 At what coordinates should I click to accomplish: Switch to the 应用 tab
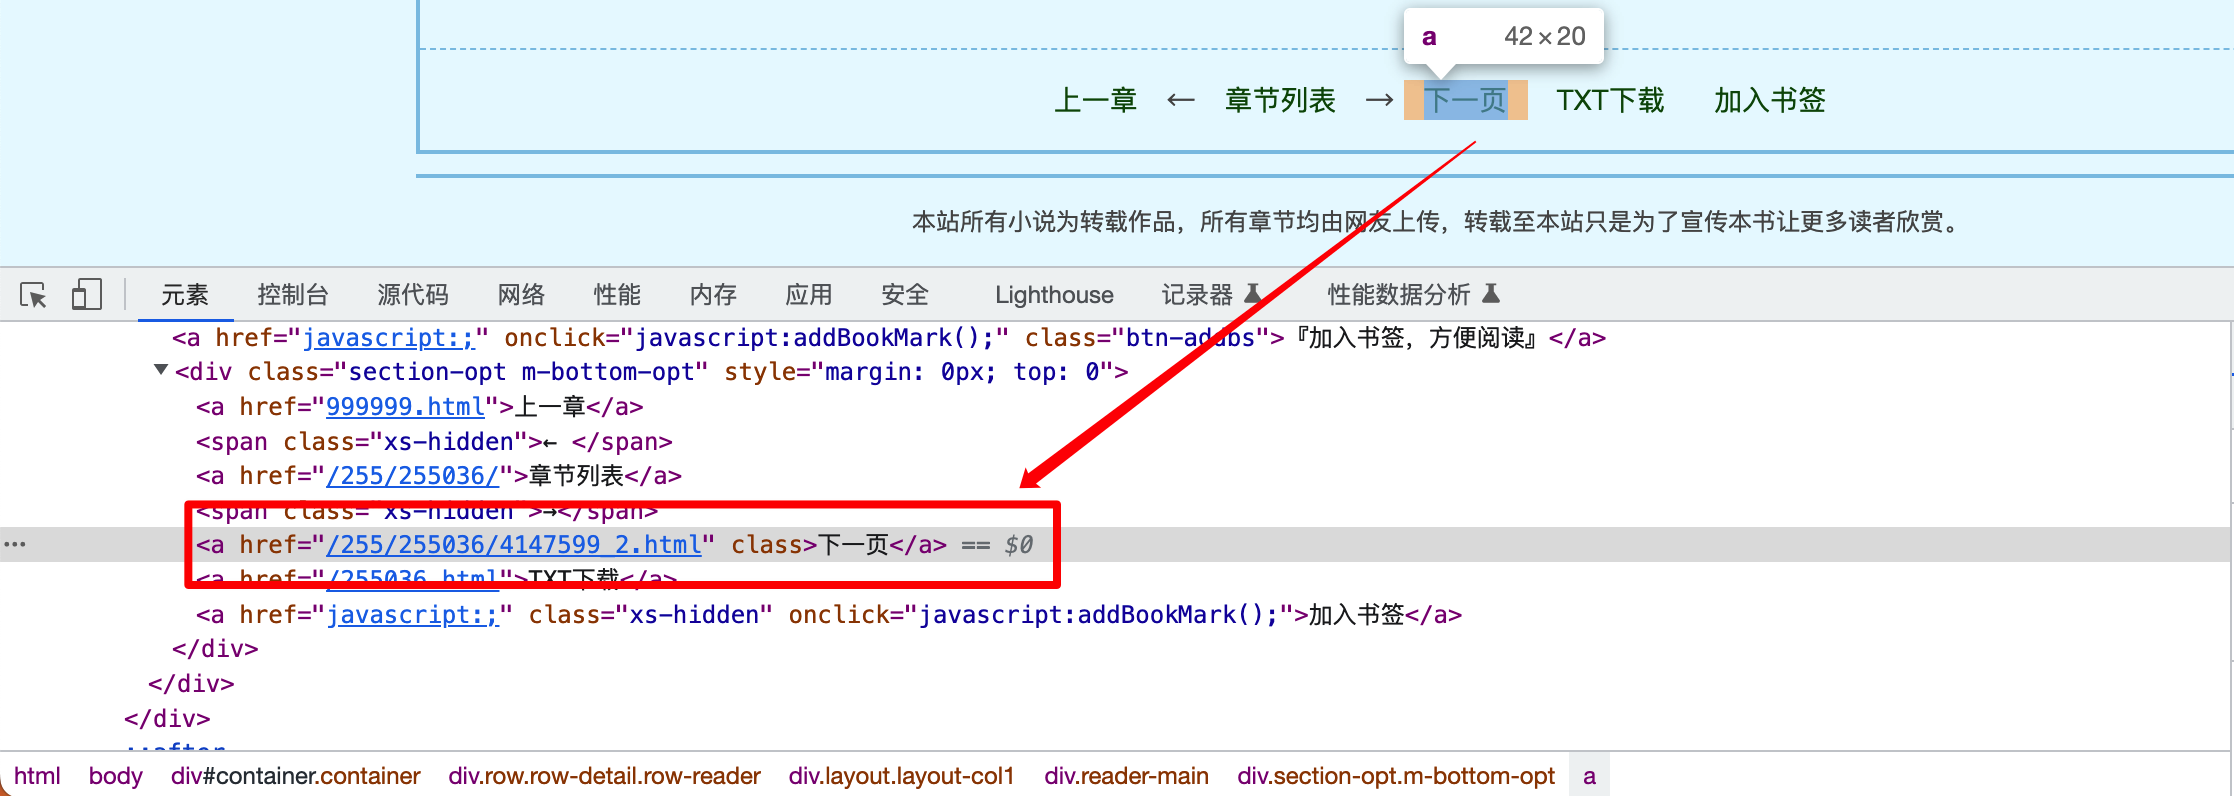coord(809,294)
